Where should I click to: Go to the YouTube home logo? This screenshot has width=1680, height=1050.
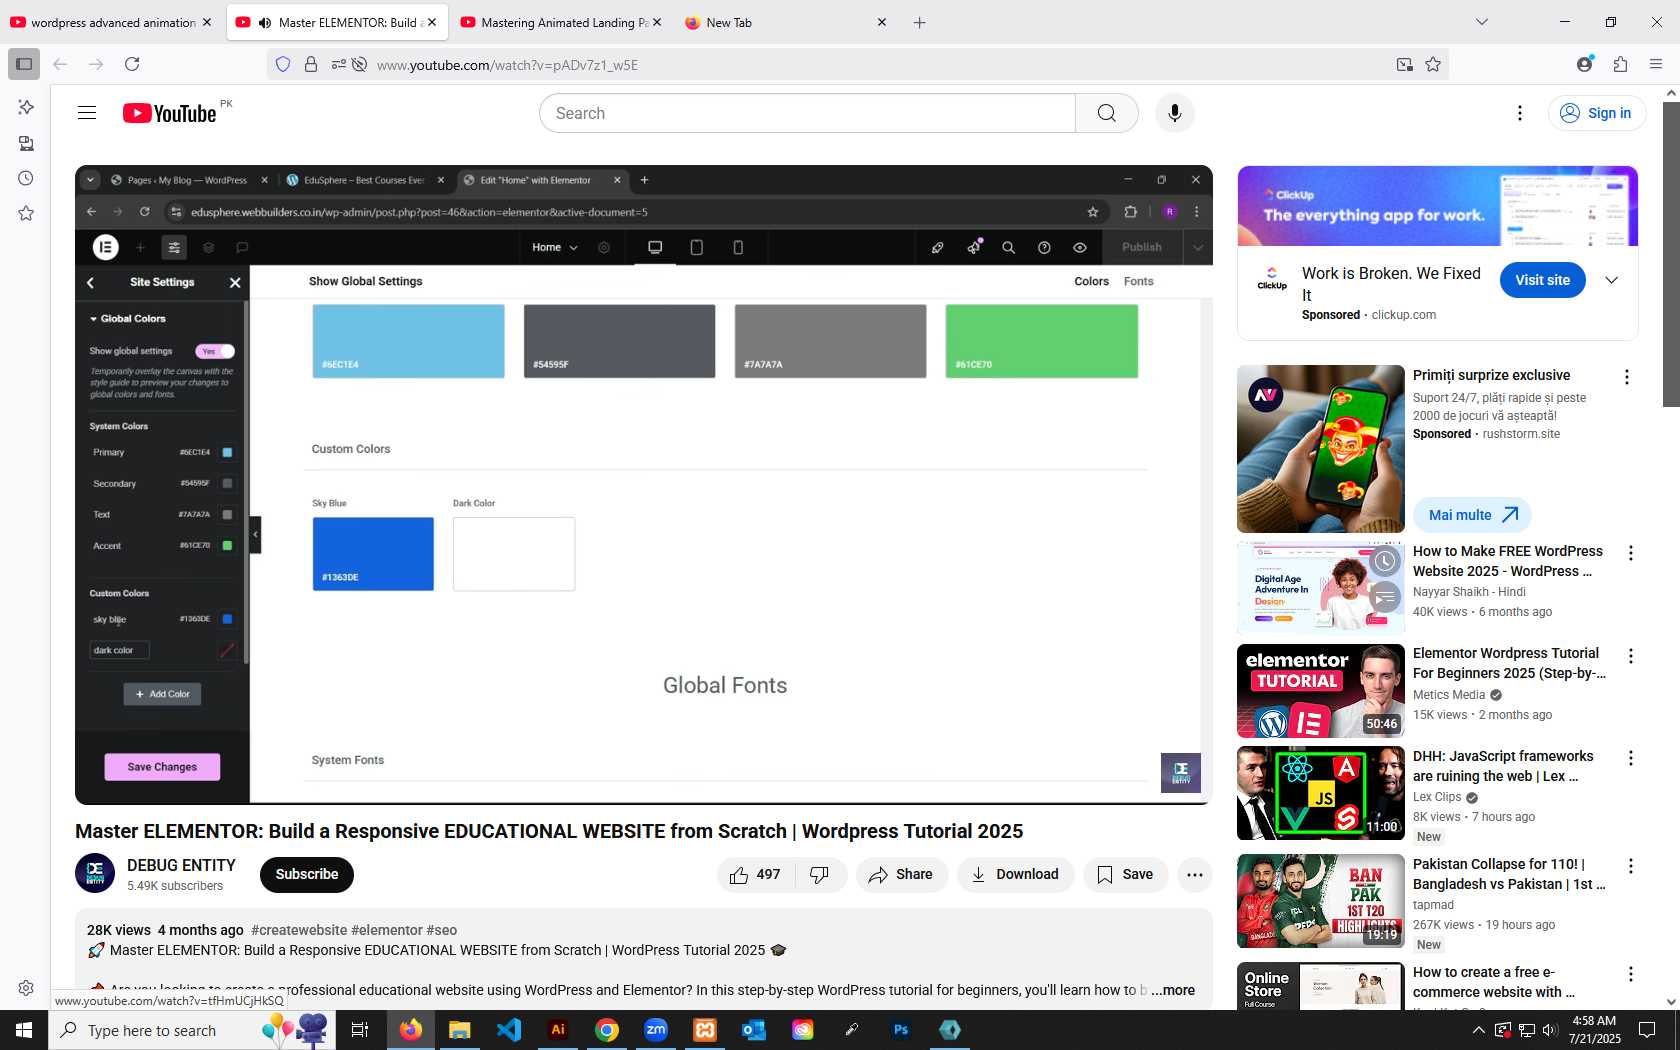(x=170, y=113)
